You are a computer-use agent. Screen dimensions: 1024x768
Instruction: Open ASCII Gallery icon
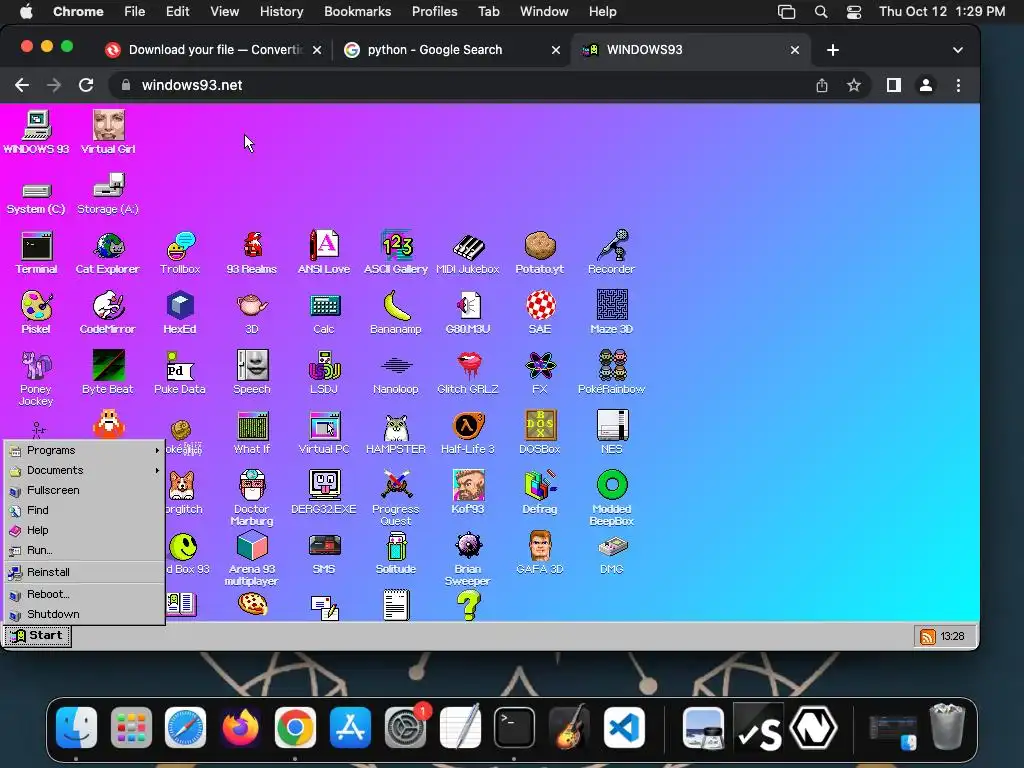tap(396, 253)
